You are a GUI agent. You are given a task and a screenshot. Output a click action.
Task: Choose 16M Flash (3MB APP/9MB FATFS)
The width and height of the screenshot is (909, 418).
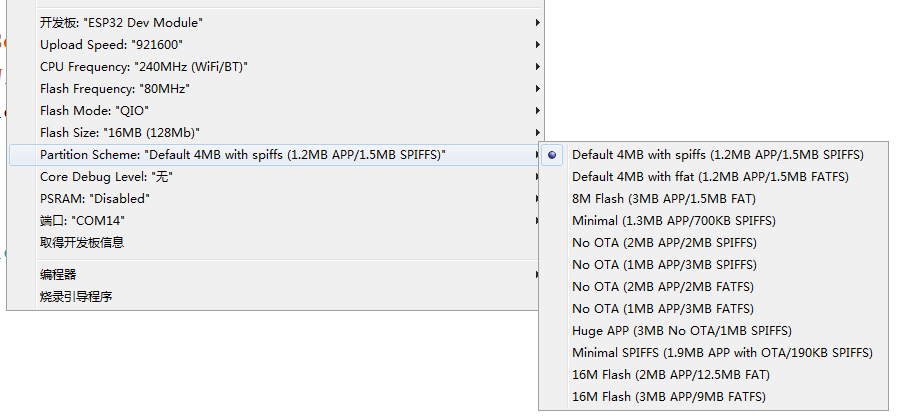(714, 397)
